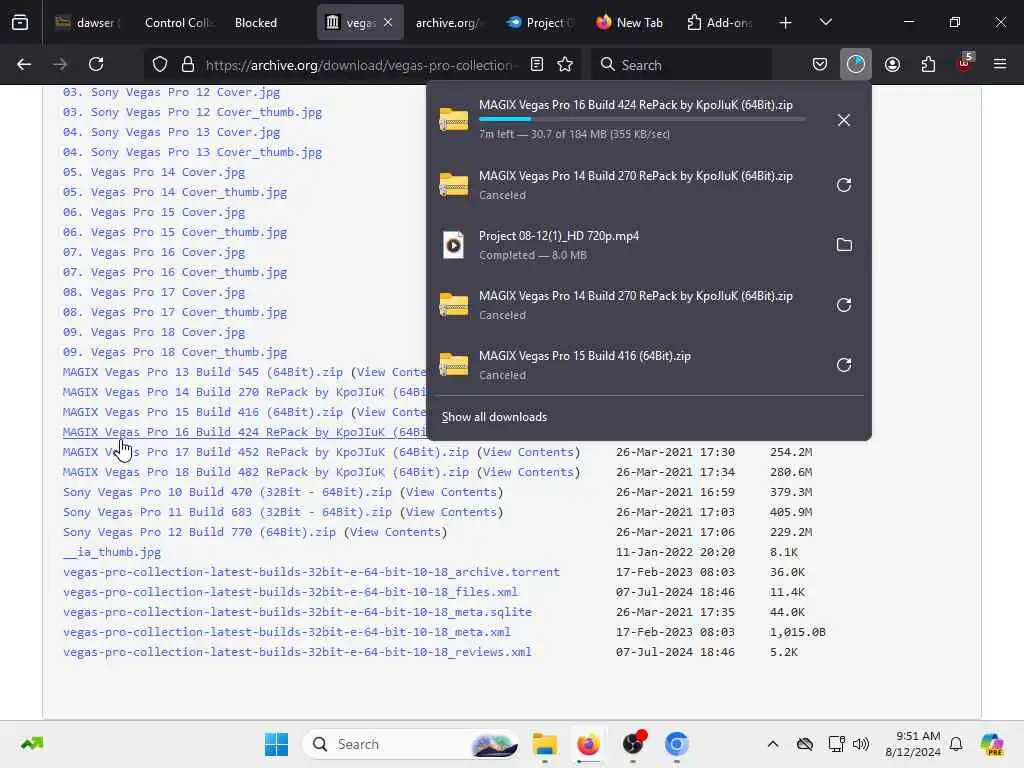Switch to the Blocked tab
1024x768 pixels.
pos(256,23)
